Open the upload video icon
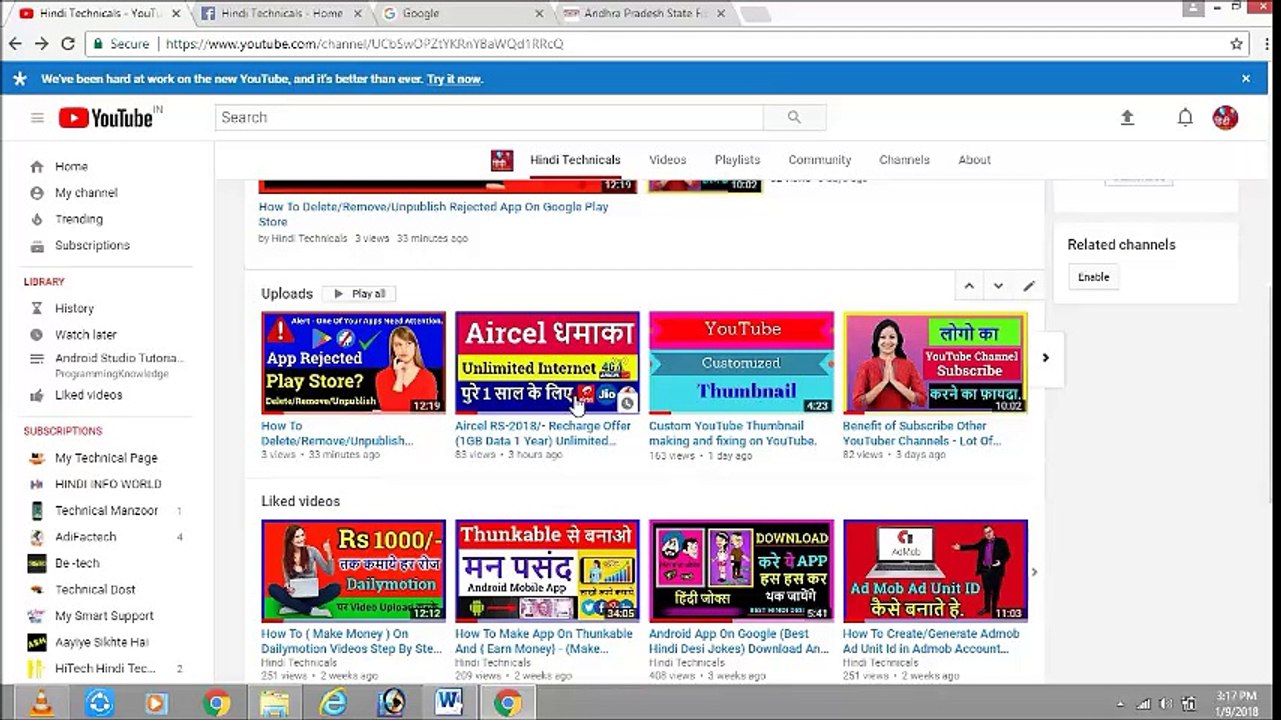Image resolution: width=1281 pixels, height=720 pixels. click(x=1127, y=117)
